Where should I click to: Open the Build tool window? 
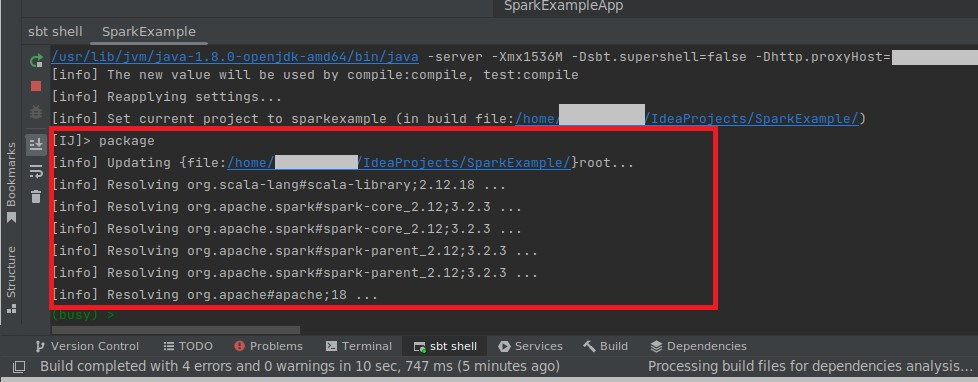click(x=606, y=346)
